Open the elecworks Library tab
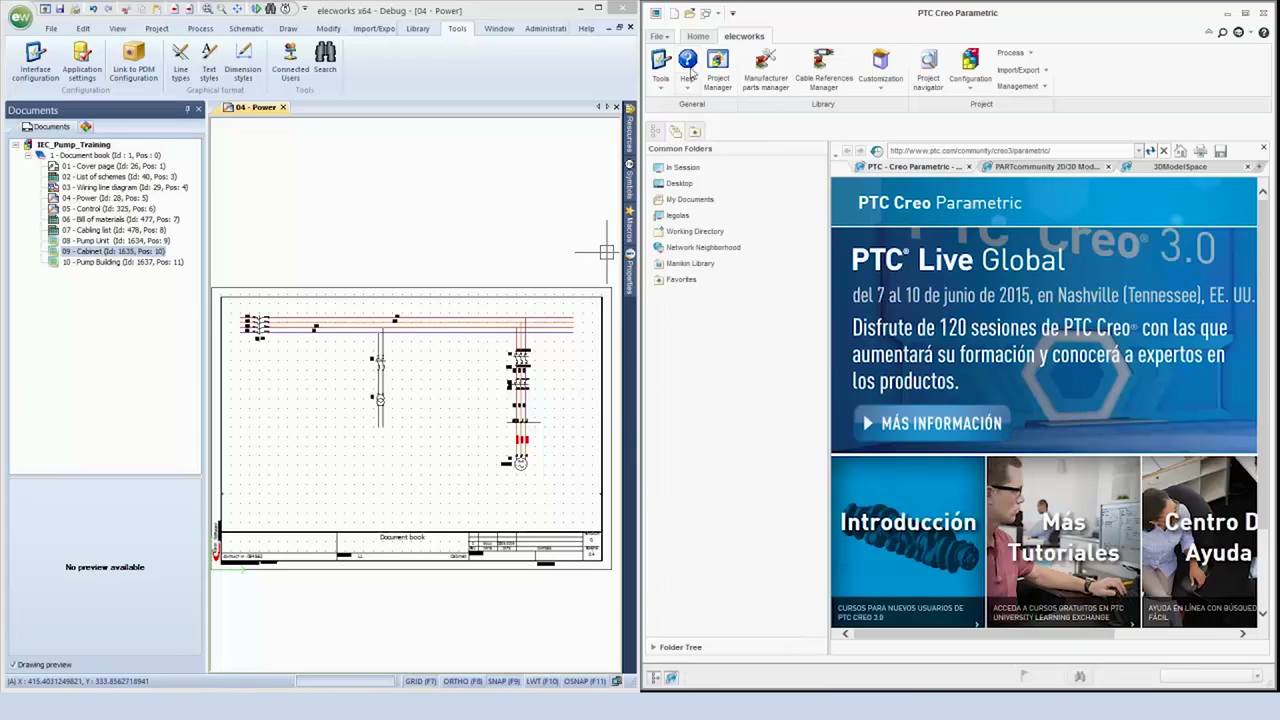The width and height of the screenshot is (1280, 720). pyautogui.click(x=417, y=29)
